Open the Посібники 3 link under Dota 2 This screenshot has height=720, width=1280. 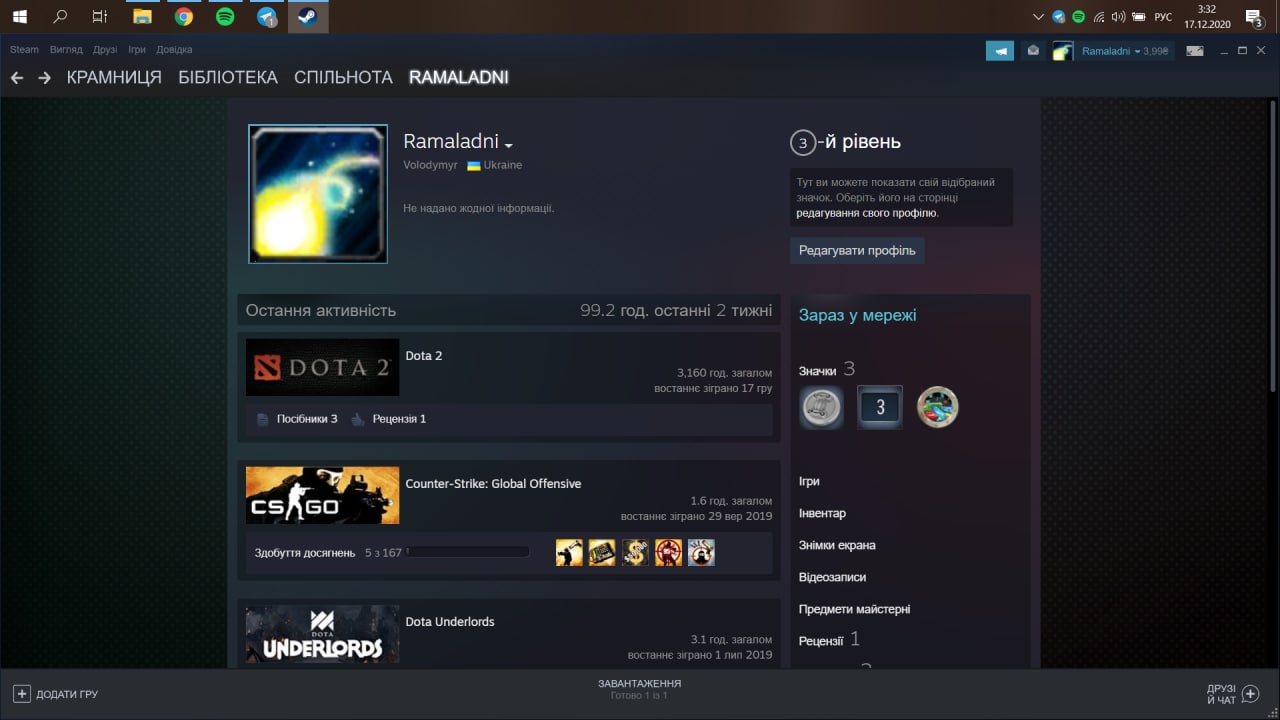(307, 419)
